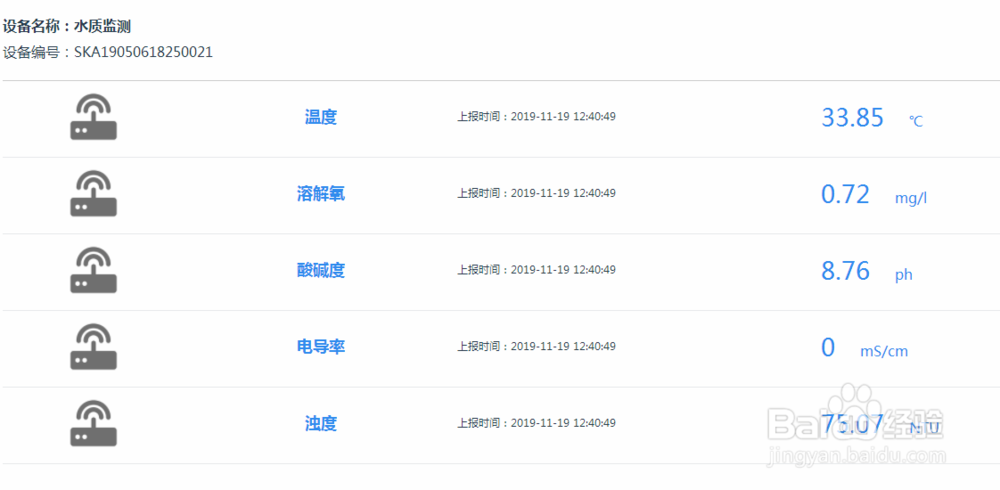
Task: Open the 电导率 sensor link
Action: (x=321, y=347)
